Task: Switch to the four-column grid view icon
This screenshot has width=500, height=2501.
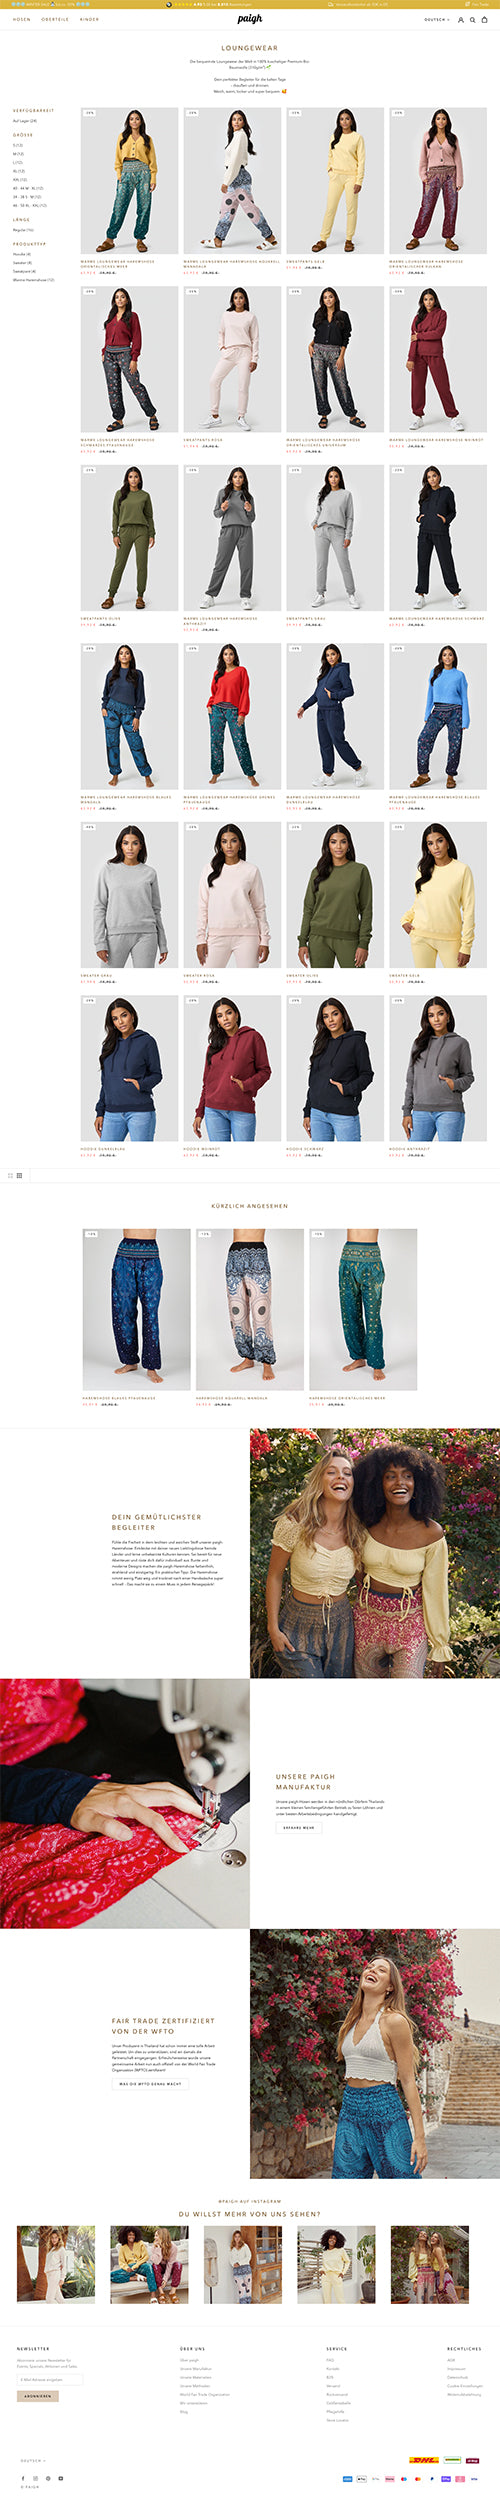Action: click(x=19, y=1175)
